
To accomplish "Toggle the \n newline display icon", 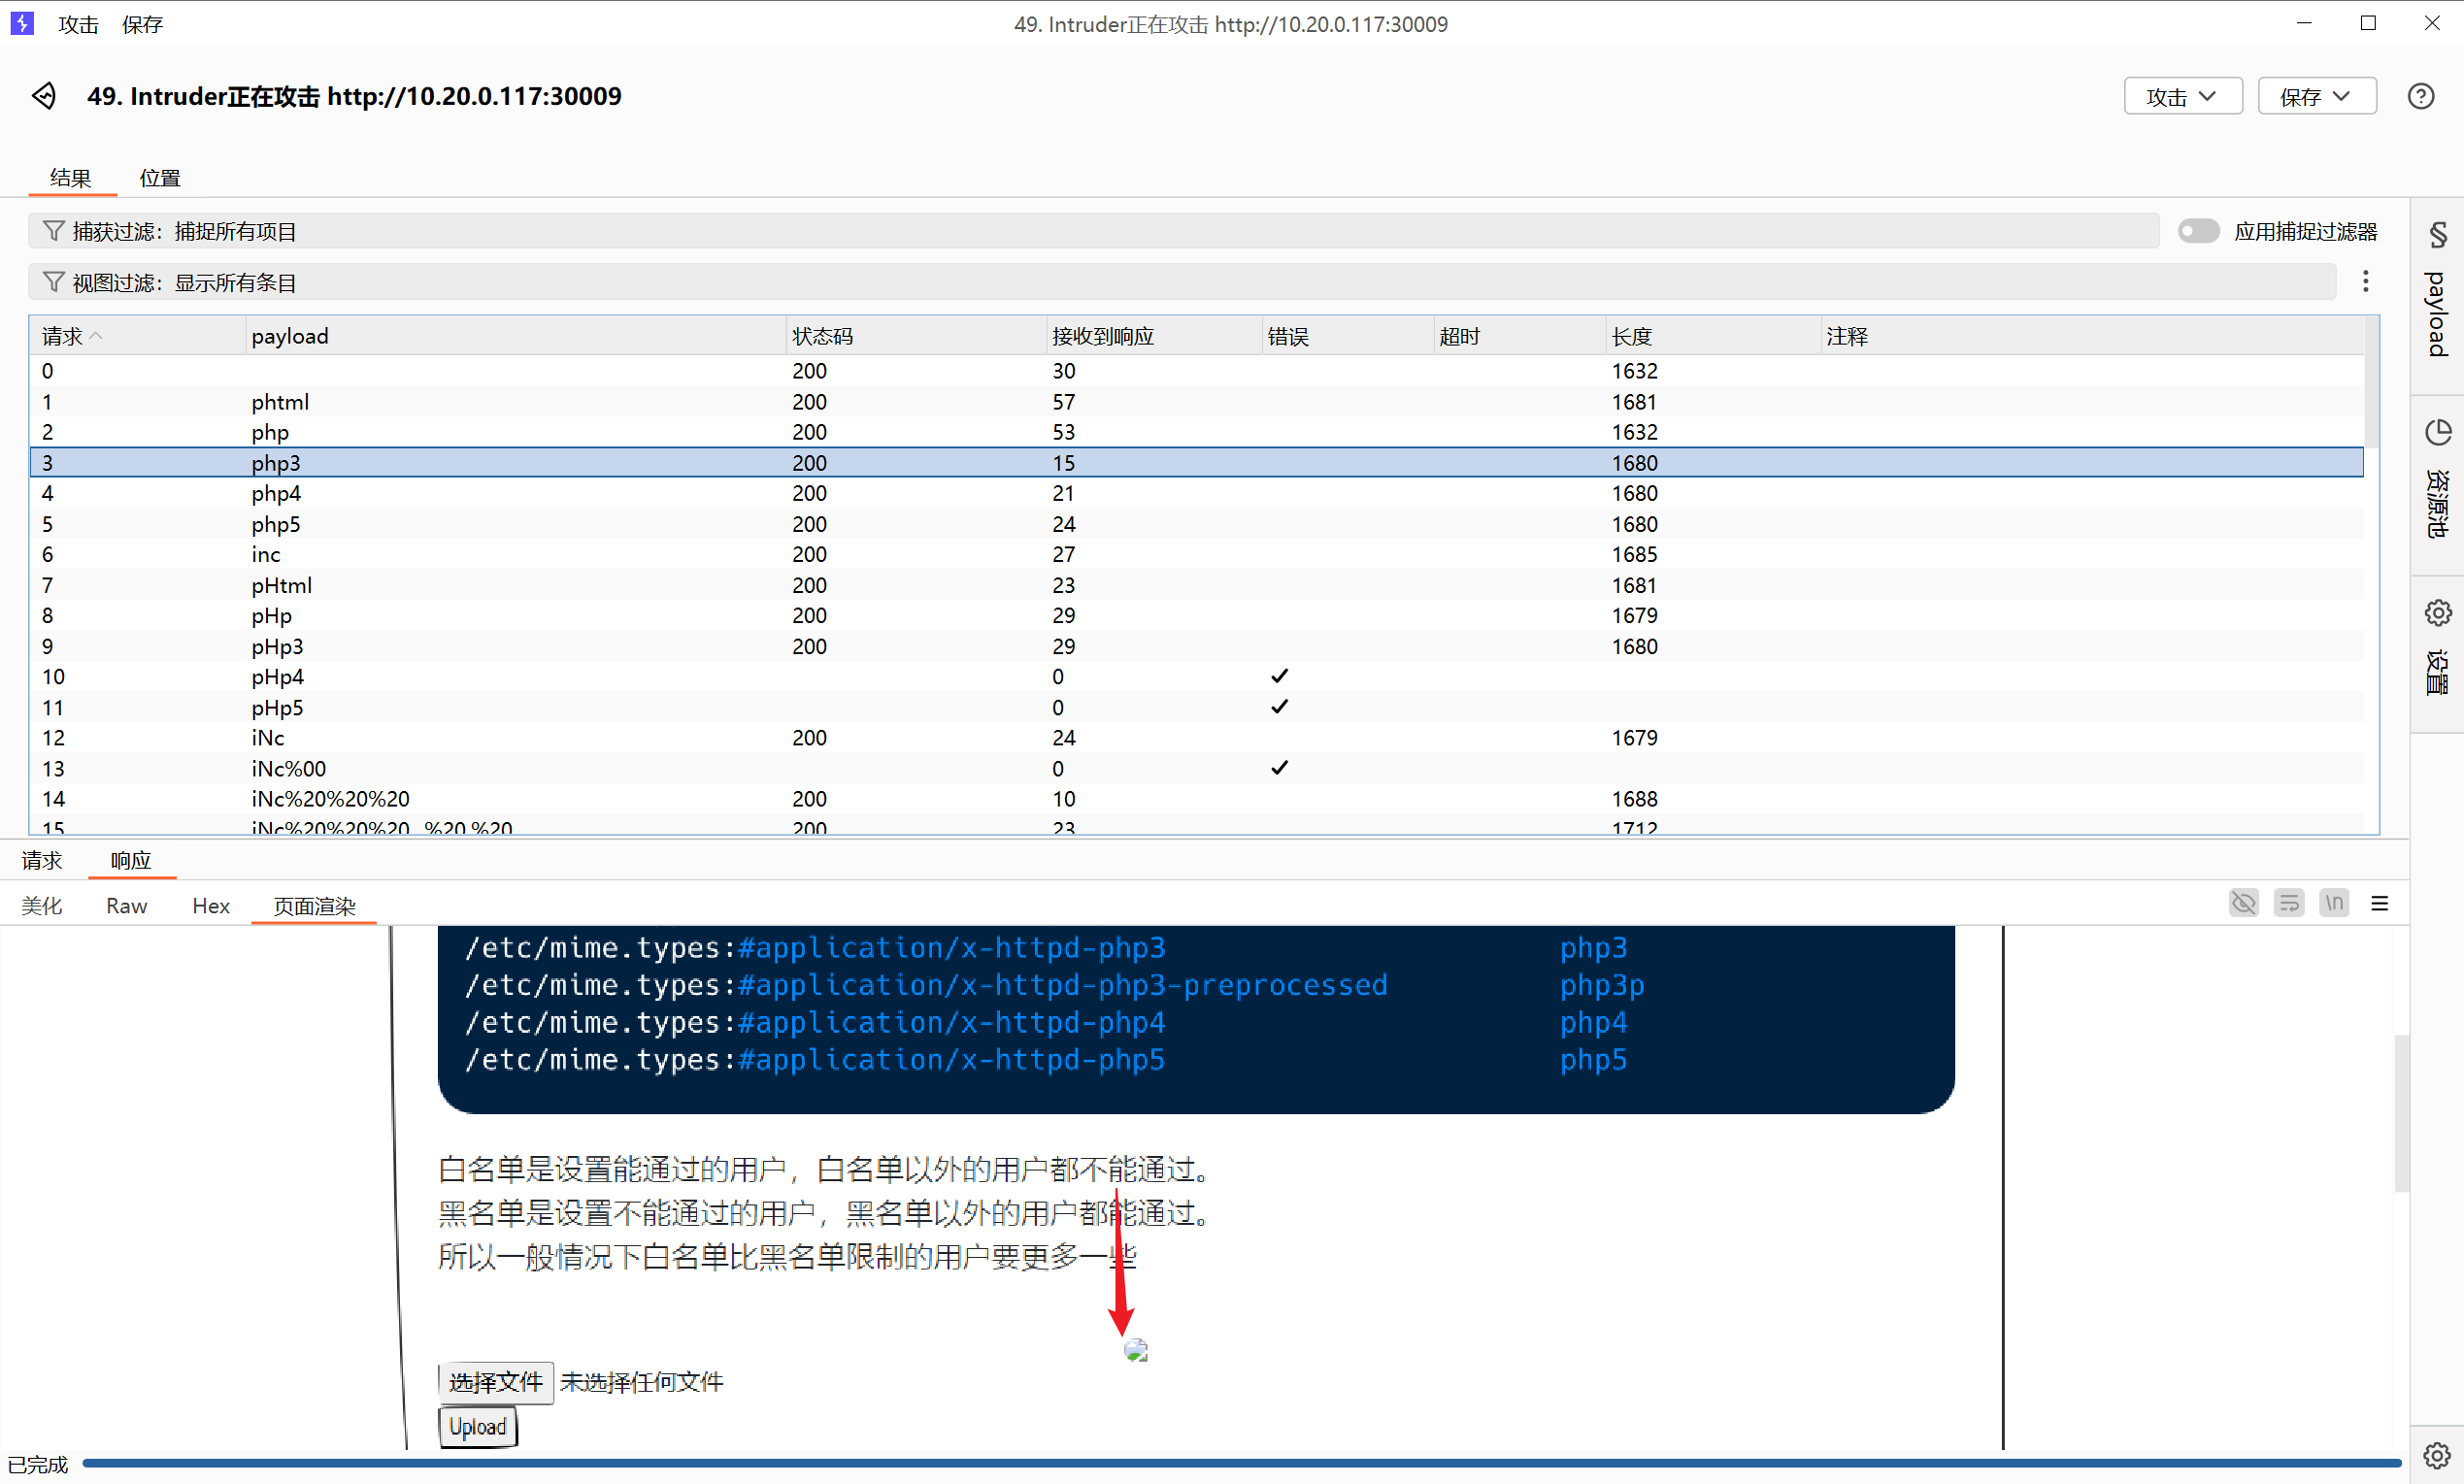I will [x=2334, y=903].
